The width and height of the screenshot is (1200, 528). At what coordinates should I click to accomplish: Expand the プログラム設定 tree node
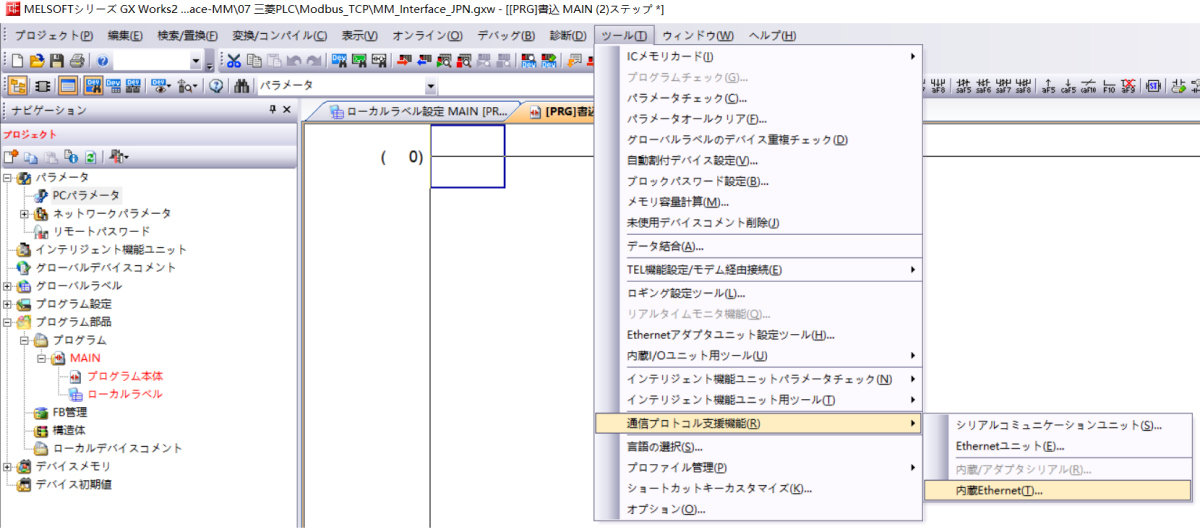8,303
